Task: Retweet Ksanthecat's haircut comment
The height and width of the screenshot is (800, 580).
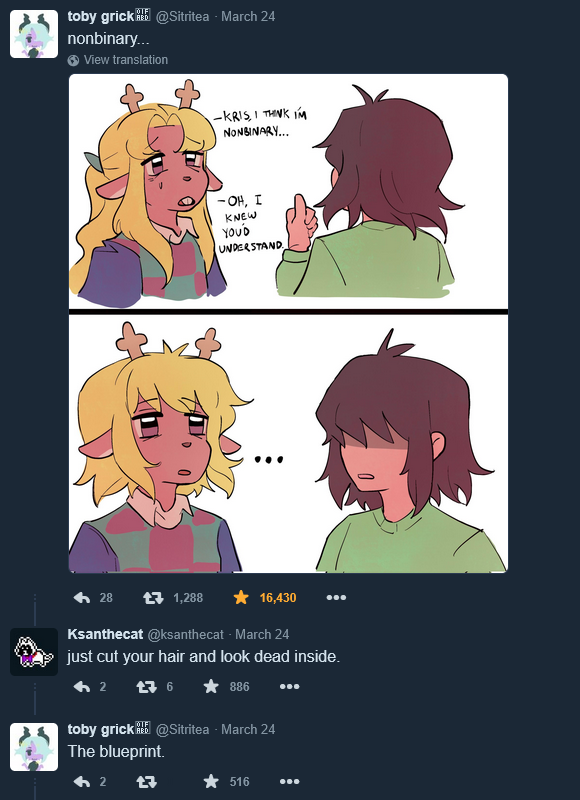Action: click(x=146, y=687)
